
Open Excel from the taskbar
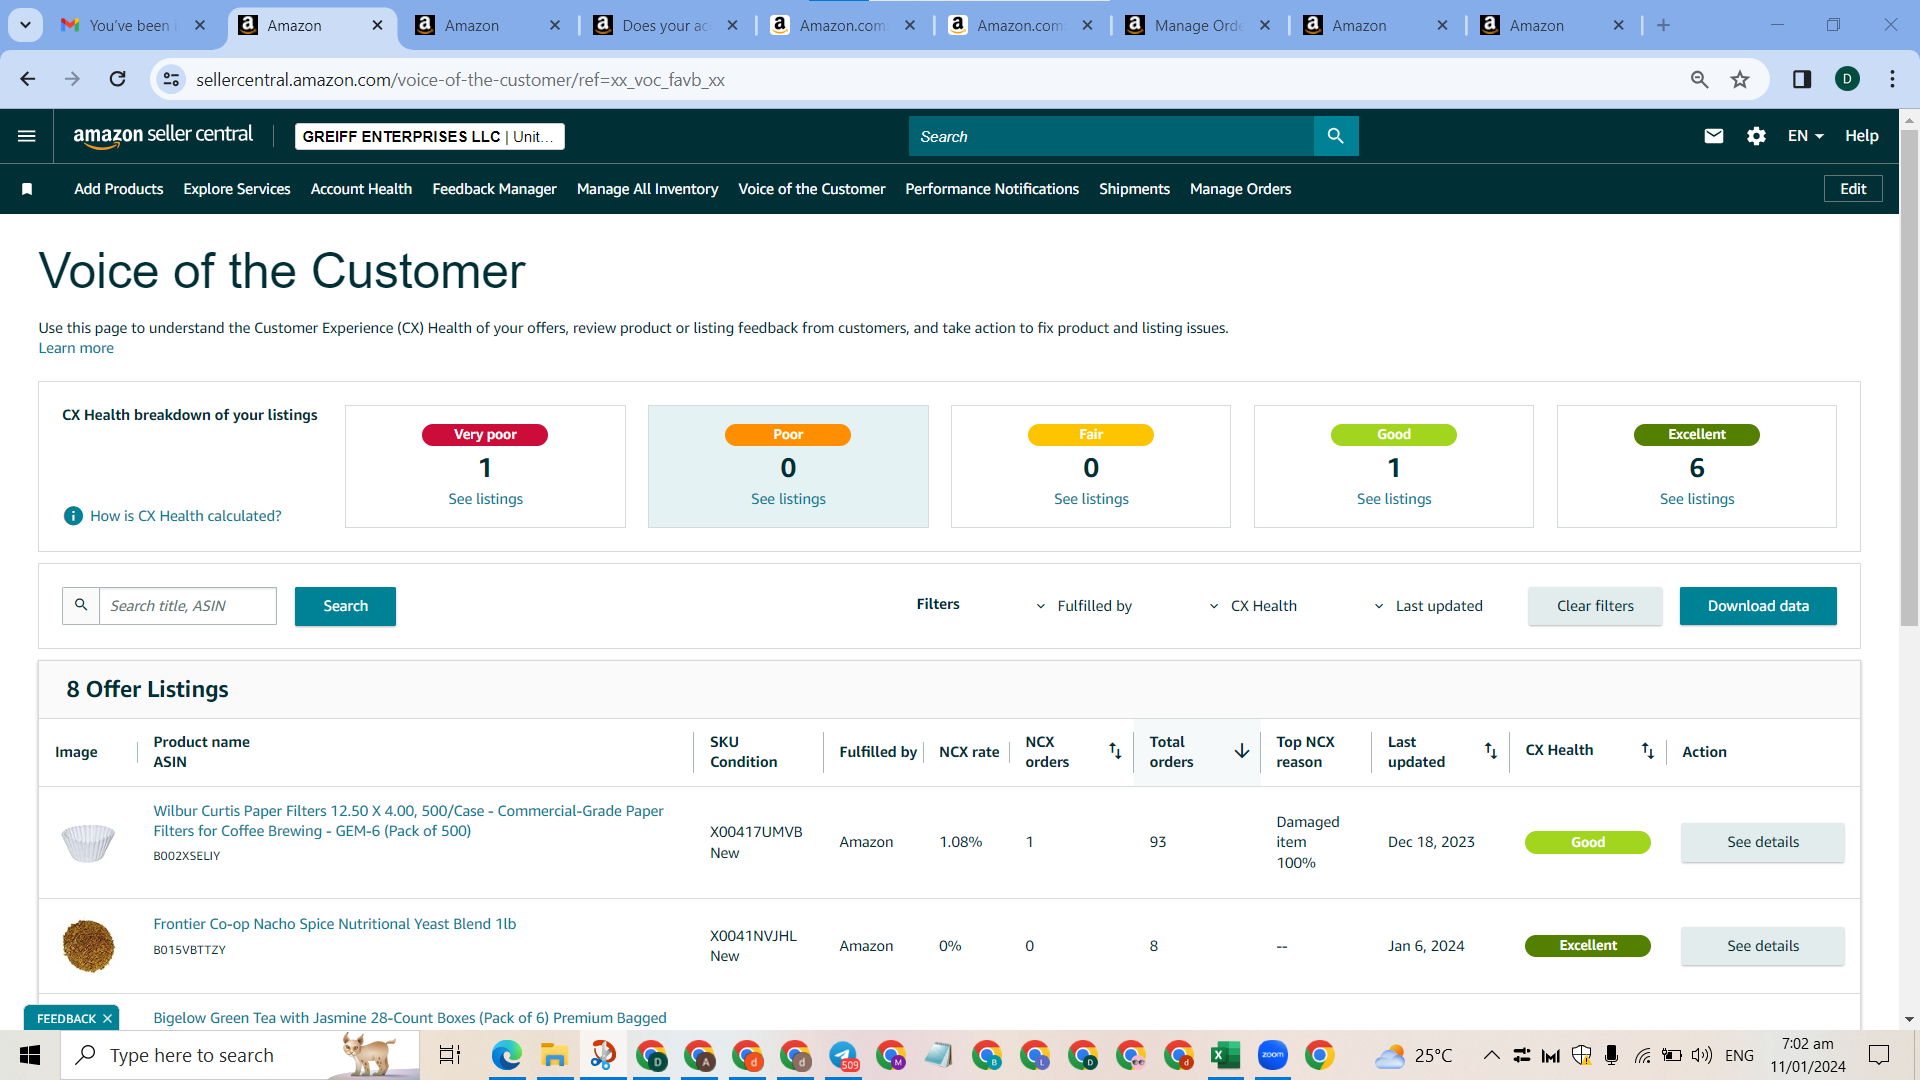(x=1225, y=1055)
